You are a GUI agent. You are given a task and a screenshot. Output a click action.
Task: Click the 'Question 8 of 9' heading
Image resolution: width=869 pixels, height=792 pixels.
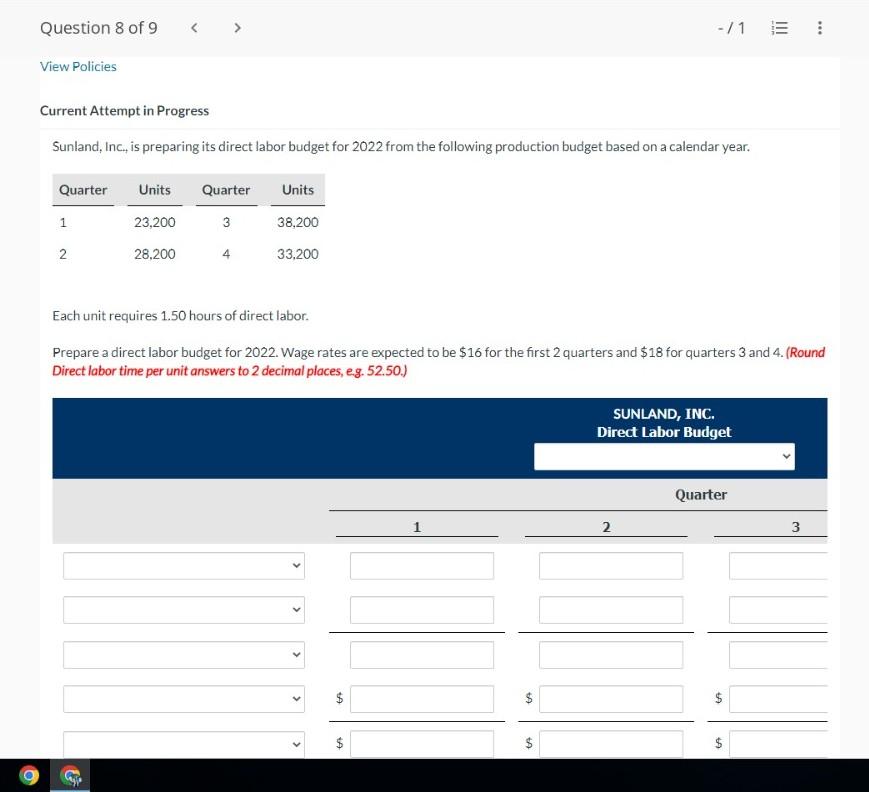[99, 28]
